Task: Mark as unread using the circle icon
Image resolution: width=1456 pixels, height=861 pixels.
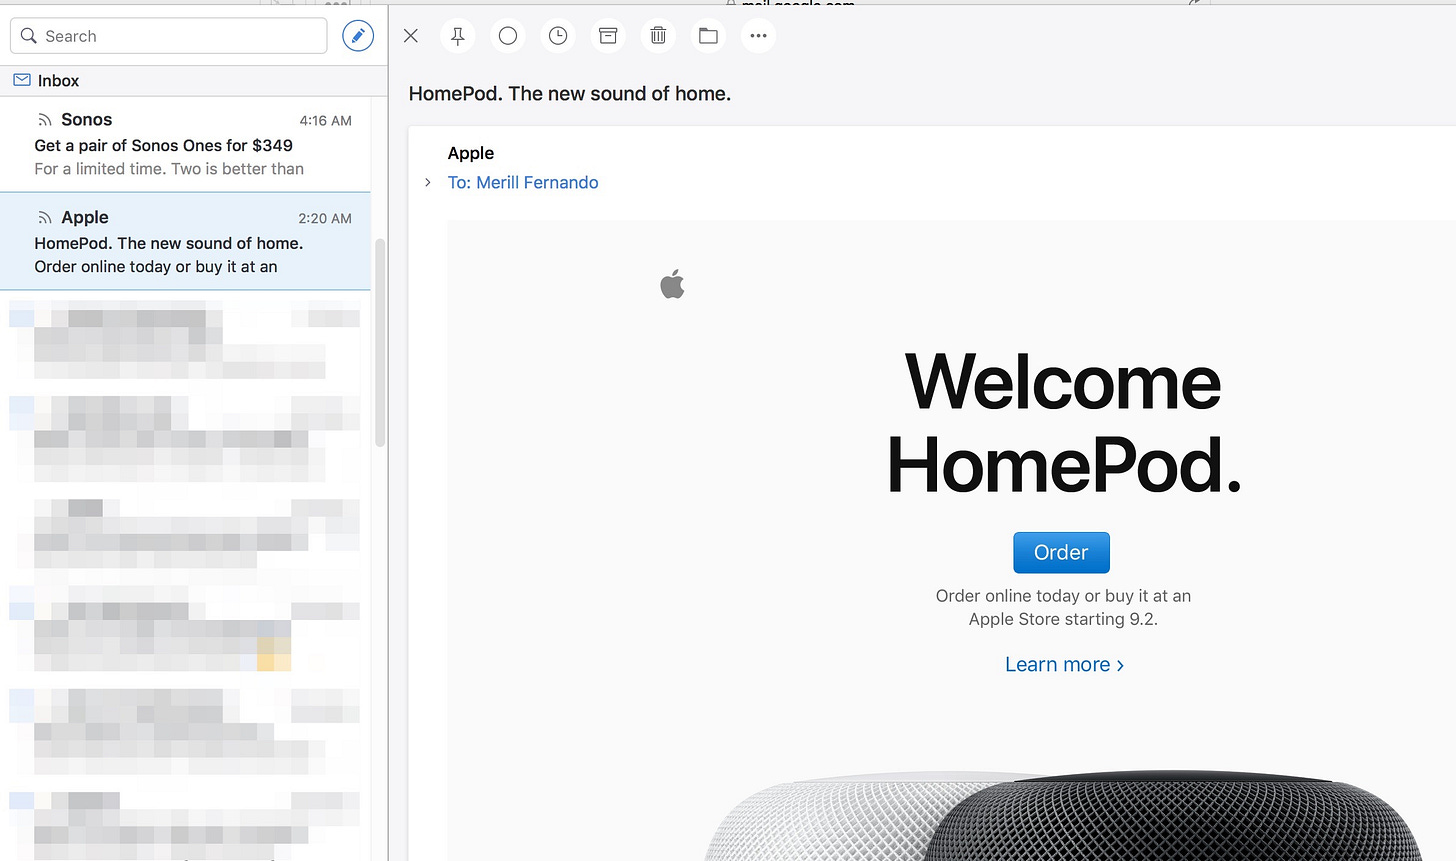Action: point(508,36)
